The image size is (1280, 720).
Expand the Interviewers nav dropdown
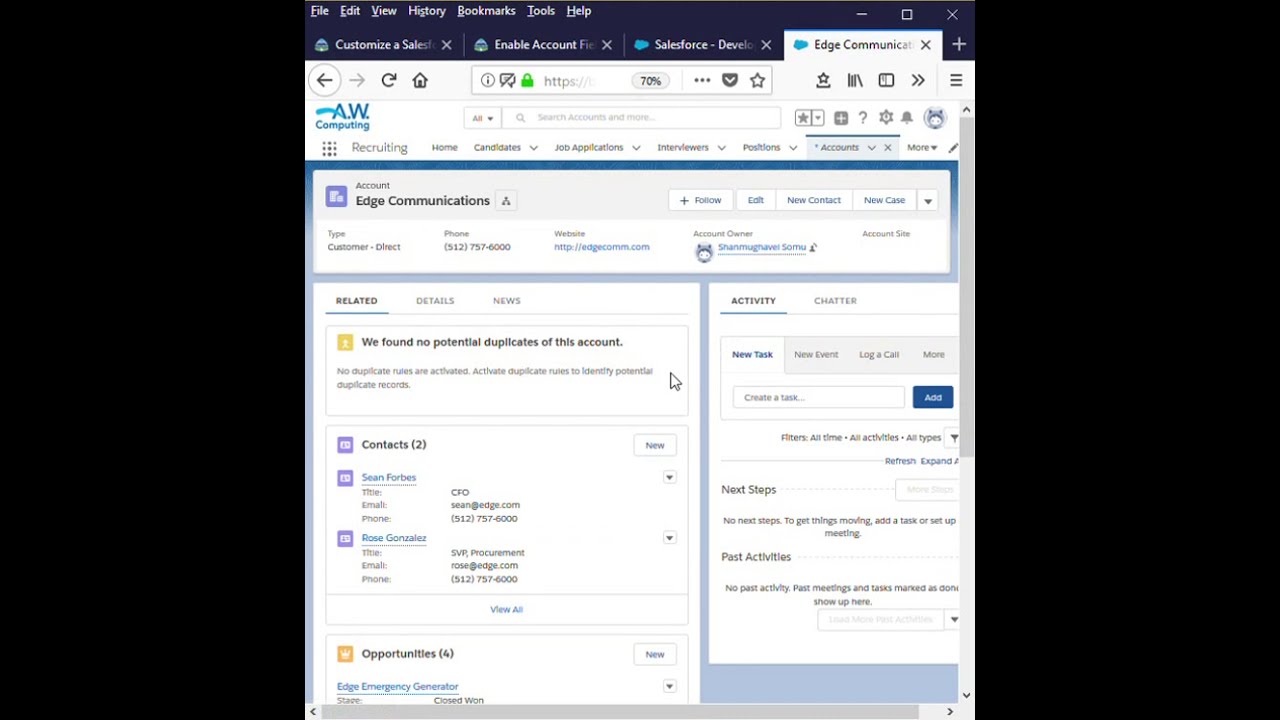(x=721, y=148)
